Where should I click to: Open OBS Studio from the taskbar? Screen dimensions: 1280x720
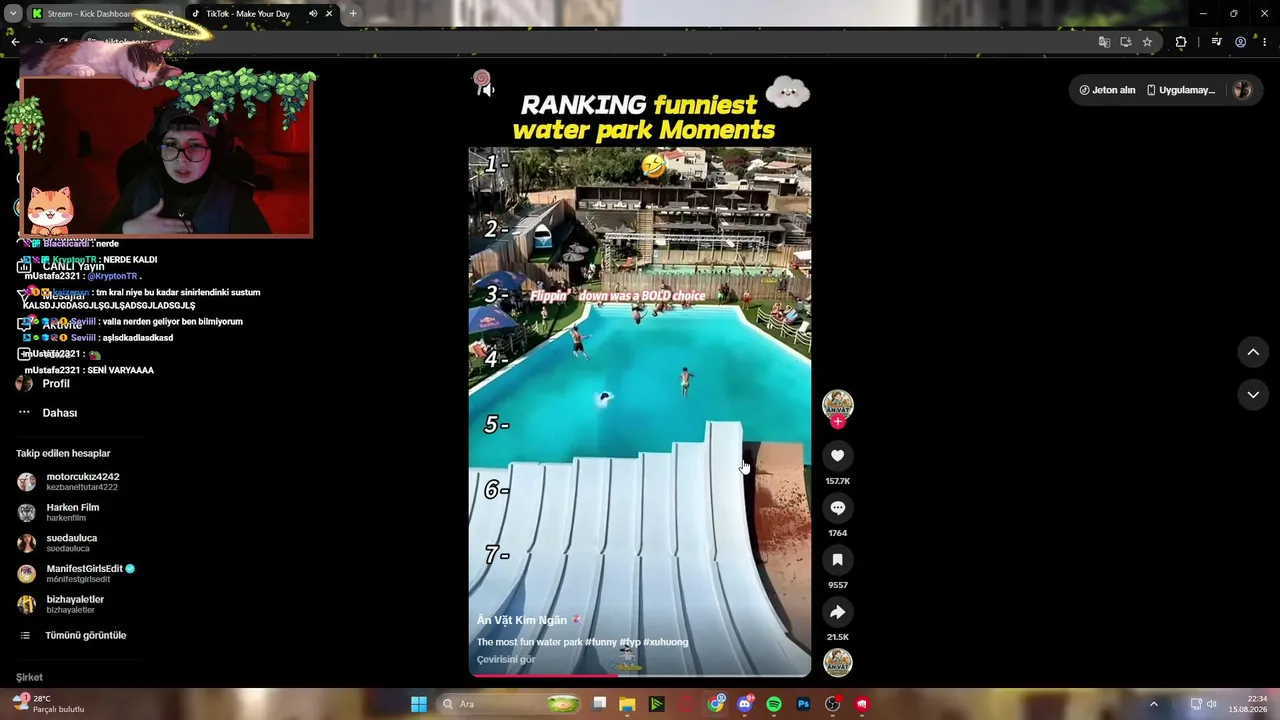tap(832, 704)
